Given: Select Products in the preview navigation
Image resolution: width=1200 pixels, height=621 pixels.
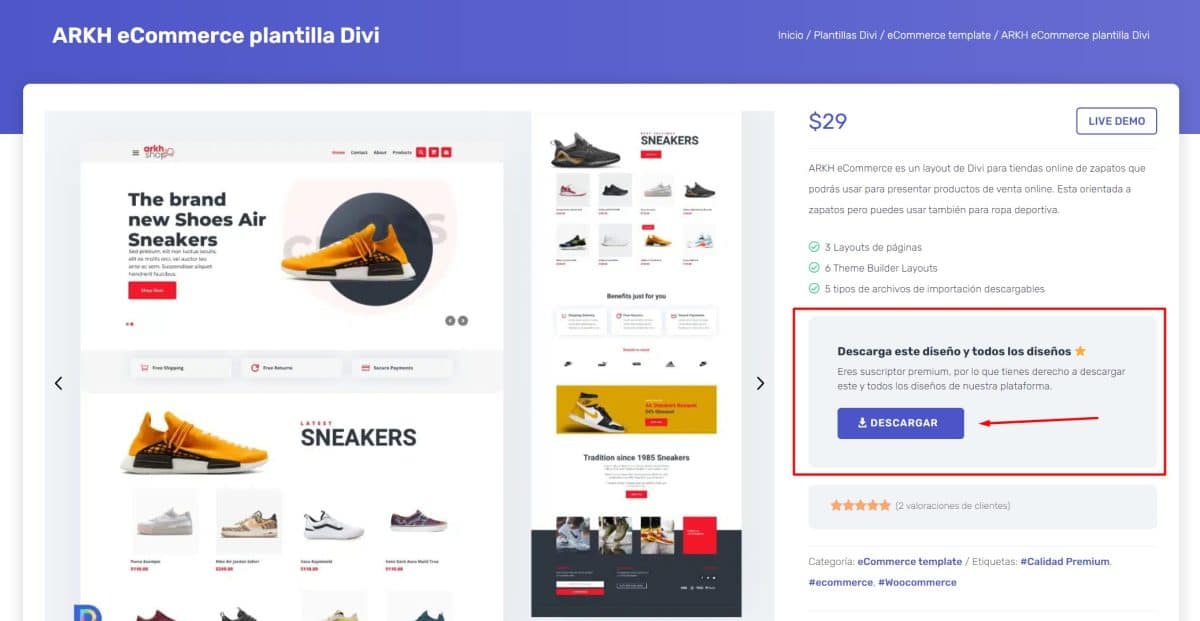Looking at the screenshot, I should coord(402,152).
